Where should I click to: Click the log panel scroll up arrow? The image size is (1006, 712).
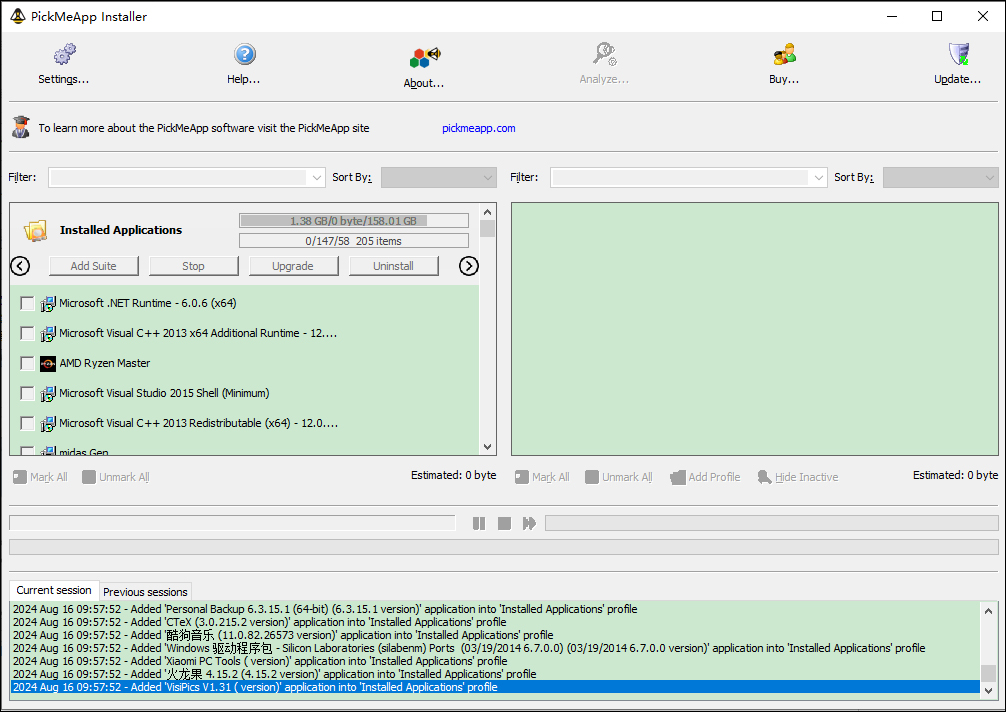(x=989, y=611)
